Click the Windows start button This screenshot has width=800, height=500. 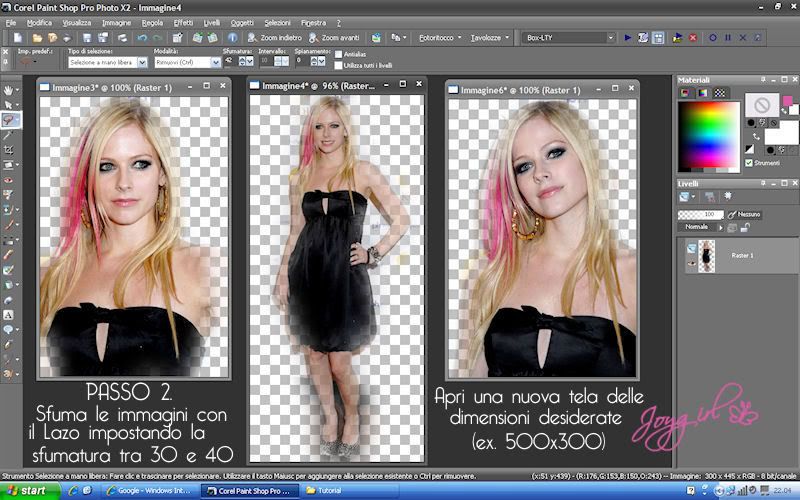tap(28, 491)
